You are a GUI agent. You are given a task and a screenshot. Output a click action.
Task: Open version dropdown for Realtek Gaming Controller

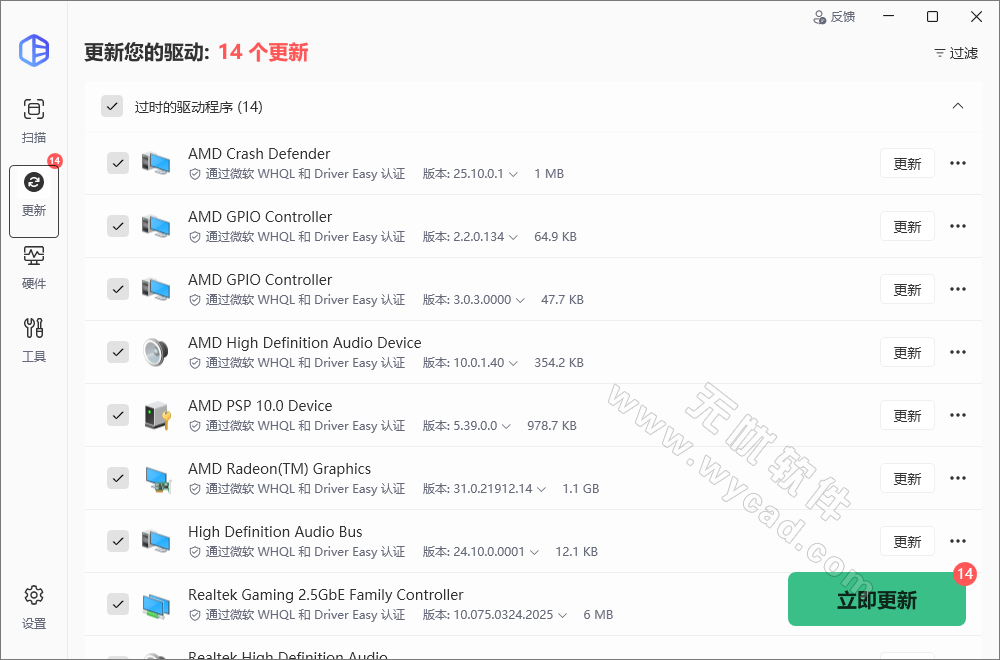pyautogui.click(x=562, y=615)
